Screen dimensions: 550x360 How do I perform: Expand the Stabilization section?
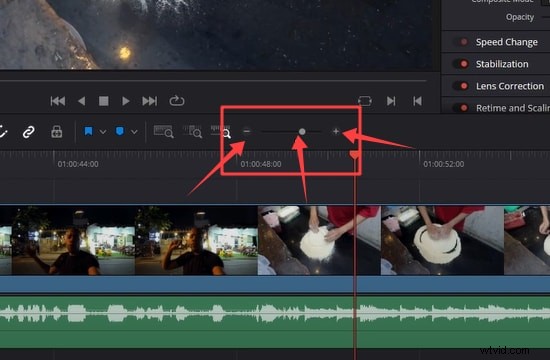click(x=502, y=64)
